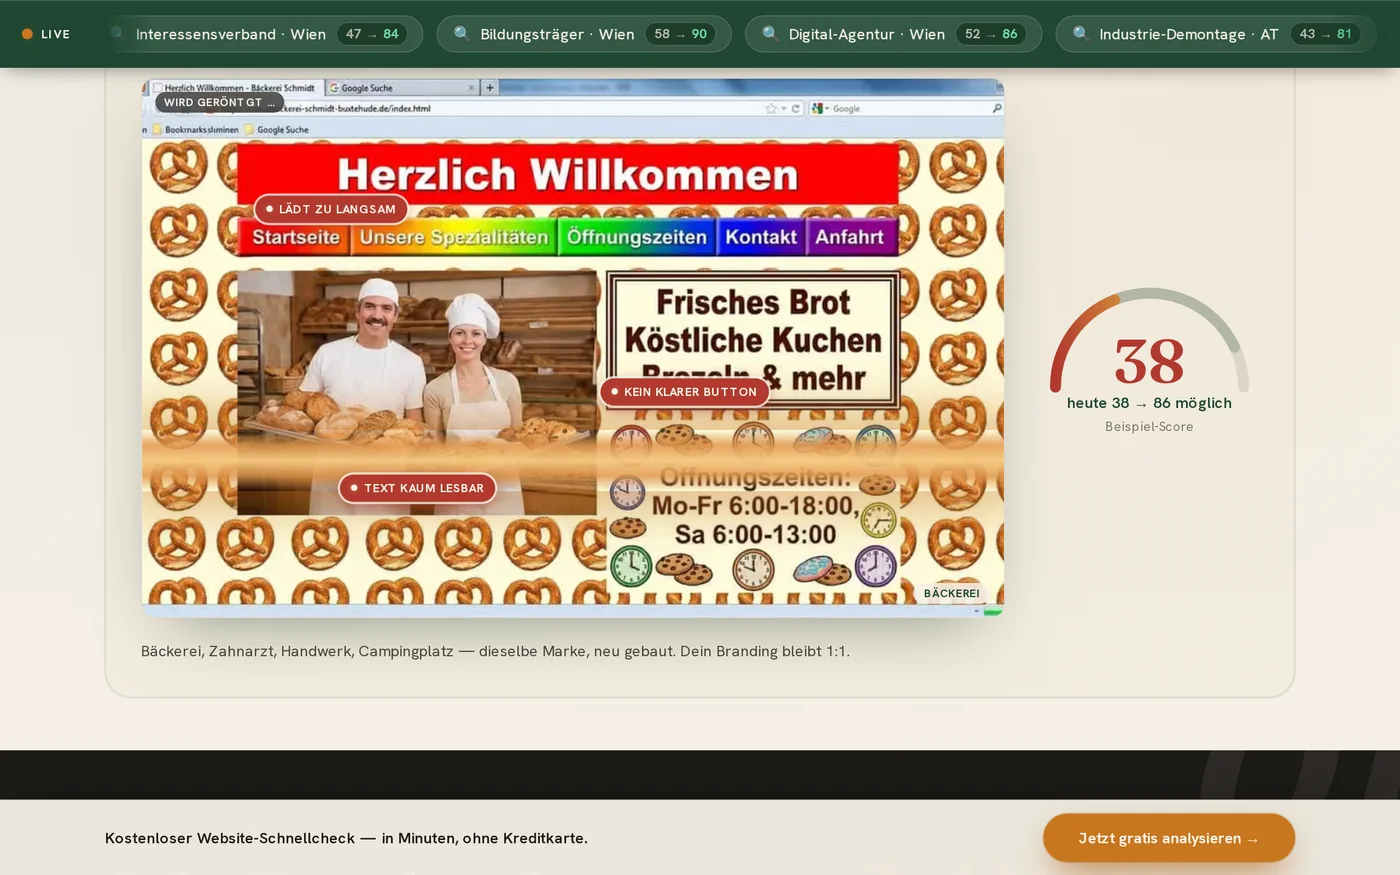Click the bakers photo in the bakery screenshot
Image resolution: width=1400 pixels, height=875 pixels.
[417, 392]
